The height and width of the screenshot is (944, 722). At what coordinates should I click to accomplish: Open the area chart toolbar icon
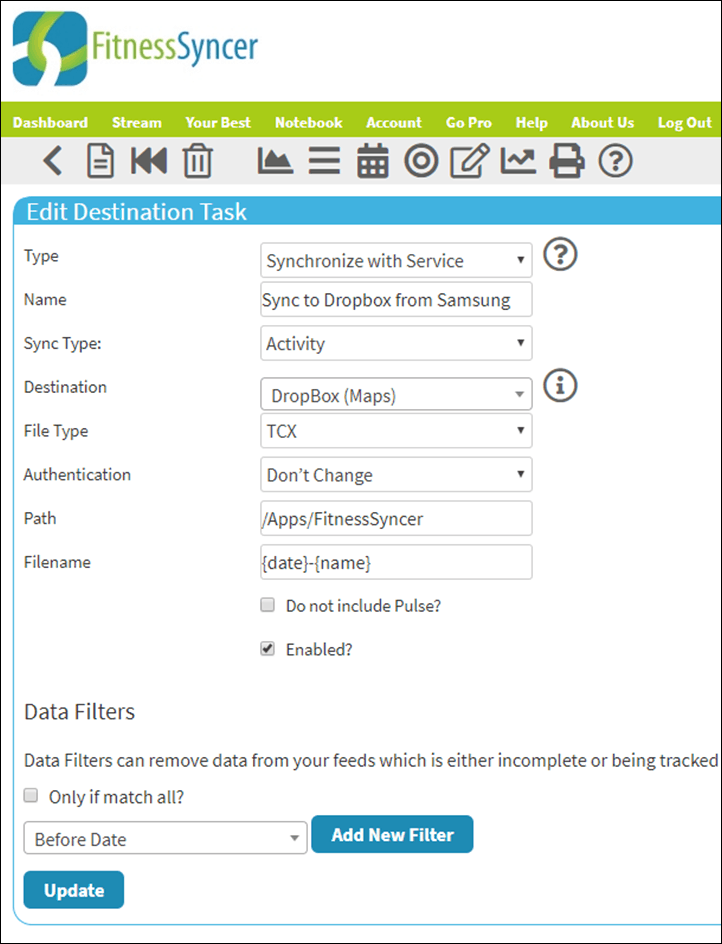275,161
